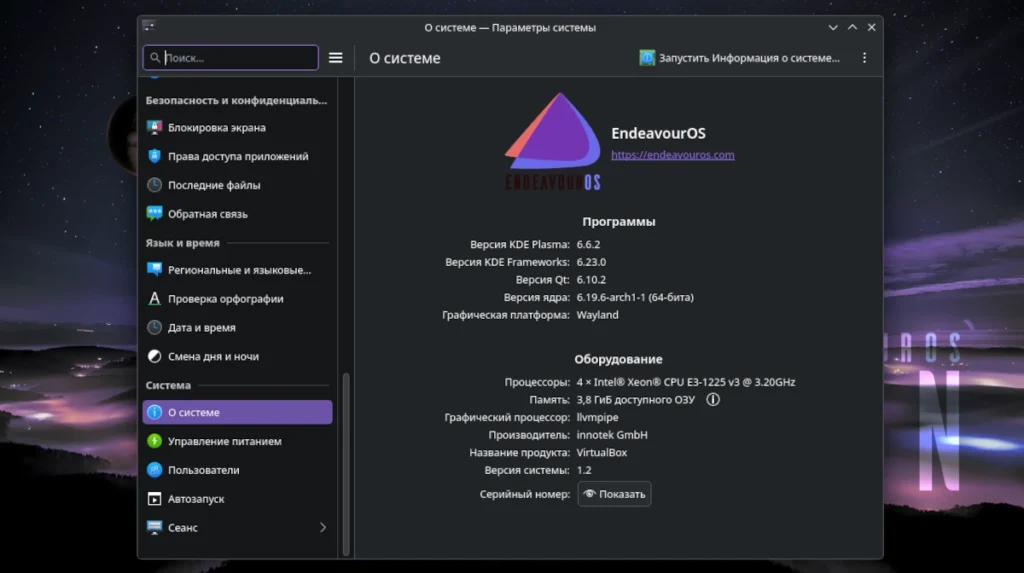
Task: Open the Автозапуск play-box icon
Action: (154, 499)
